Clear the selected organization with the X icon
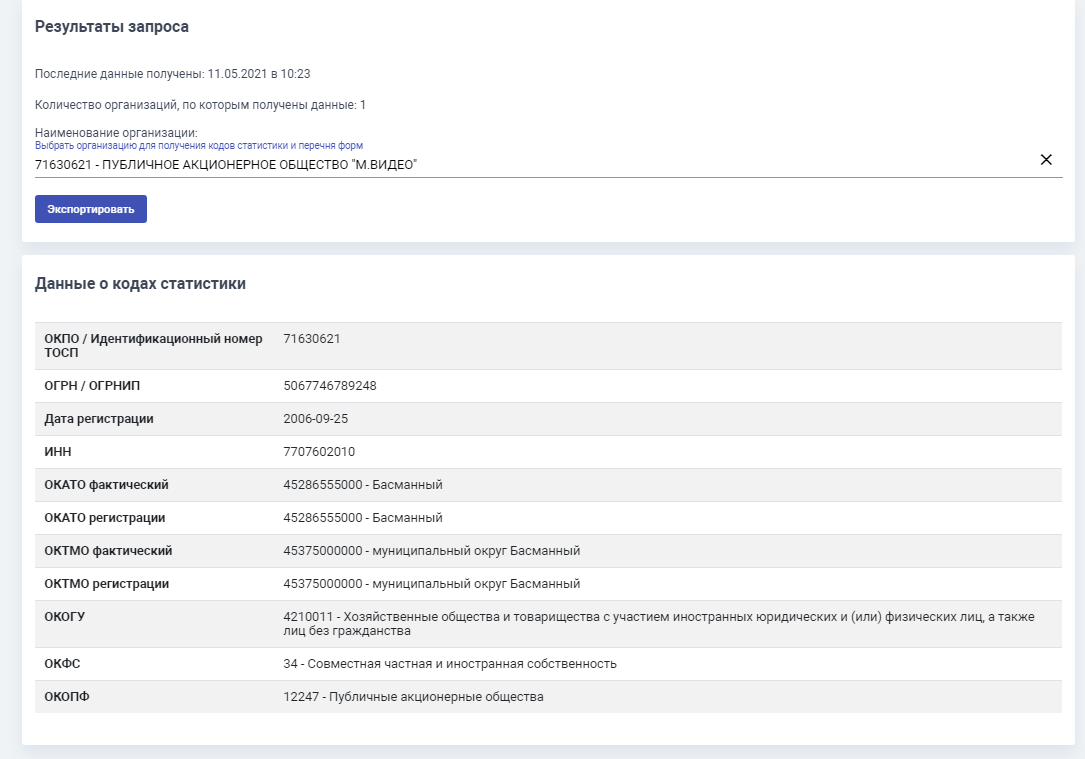 (1046, 160)
